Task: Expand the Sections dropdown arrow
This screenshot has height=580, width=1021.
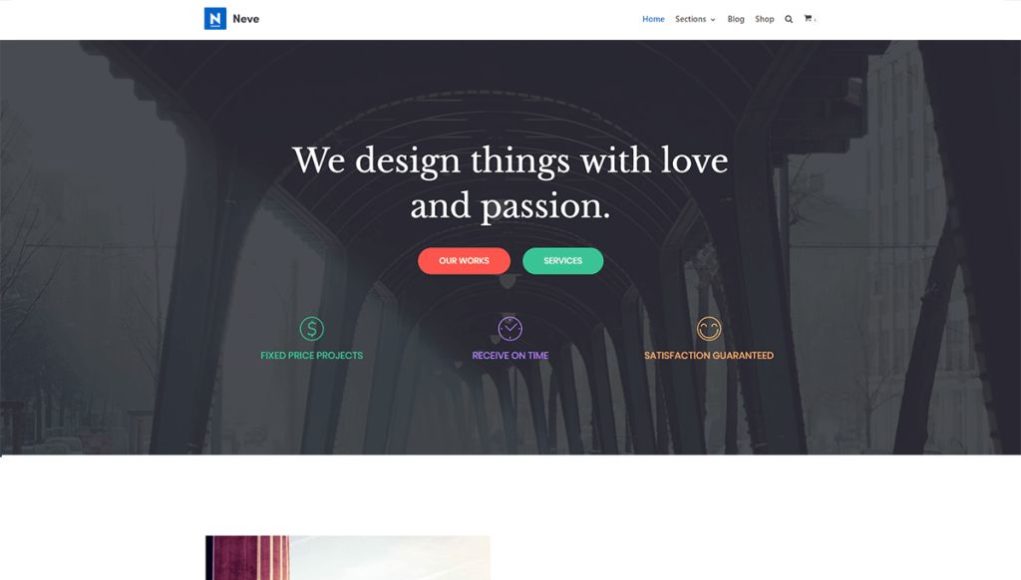Action: 712,20
